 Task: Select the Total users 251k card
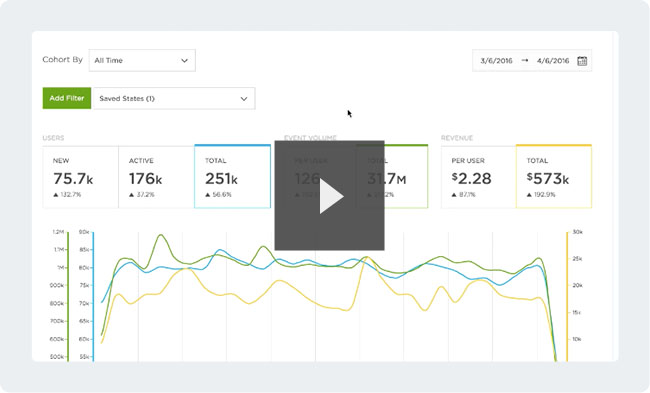pos(232,177)
